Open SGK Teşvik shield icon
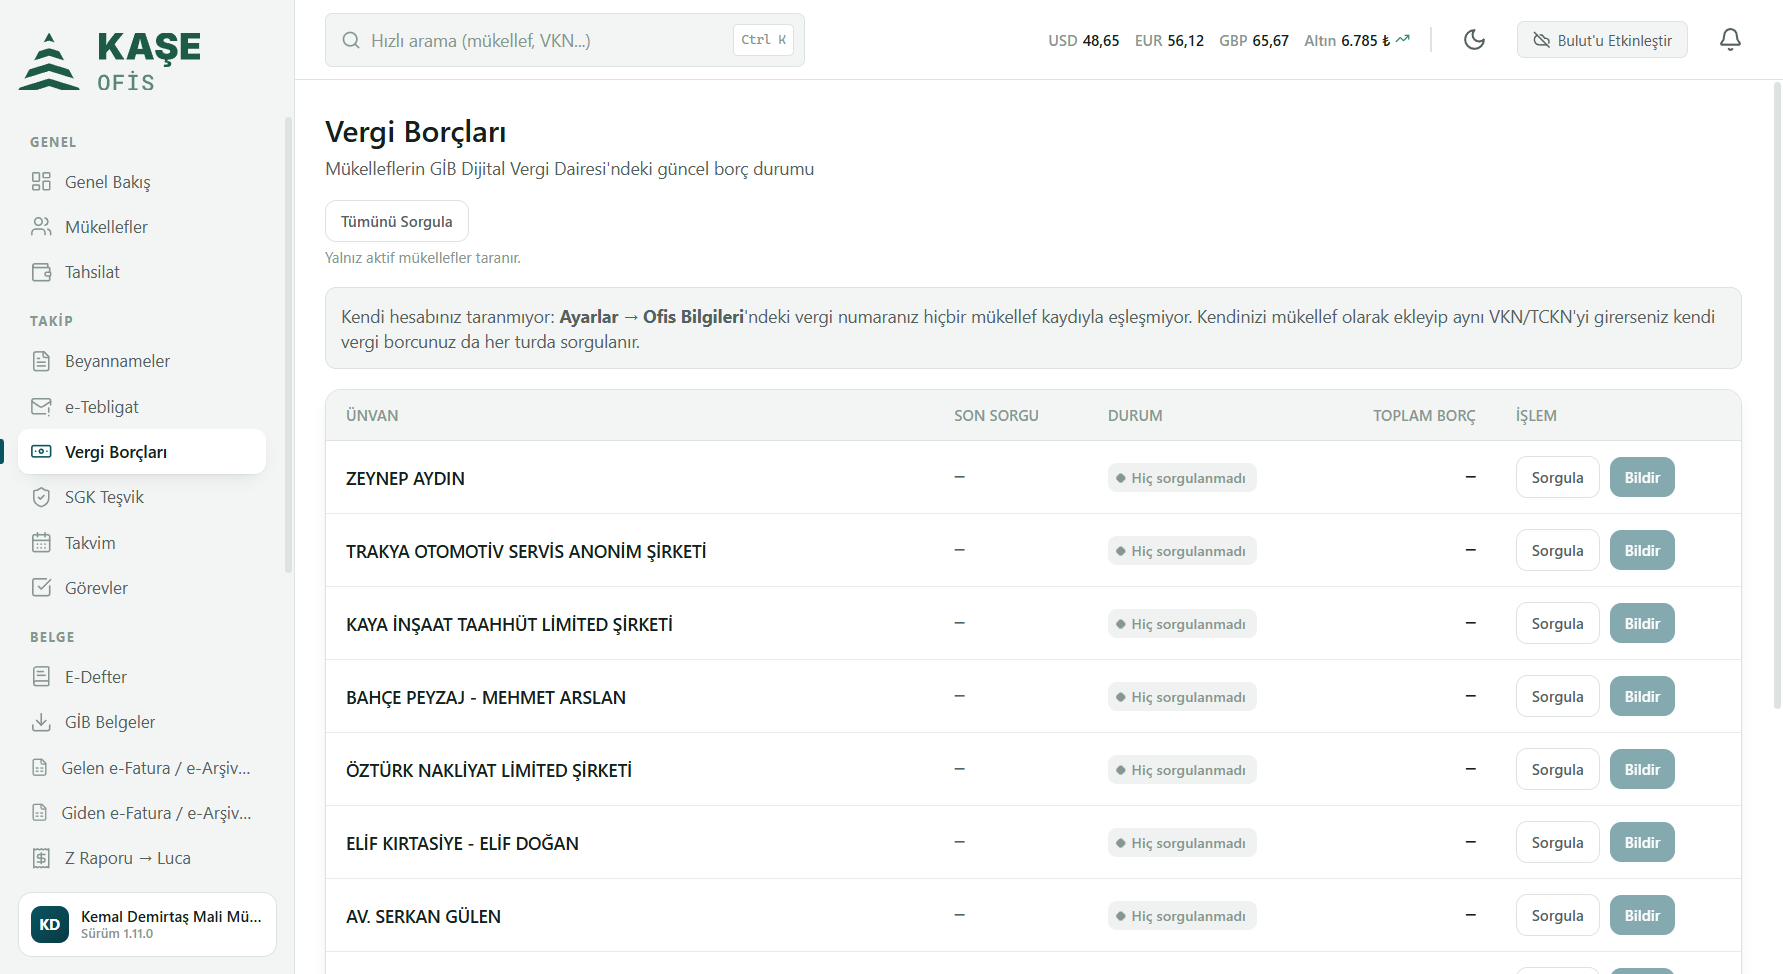This screenshot has height=974, width=1783. coord(41,497)
